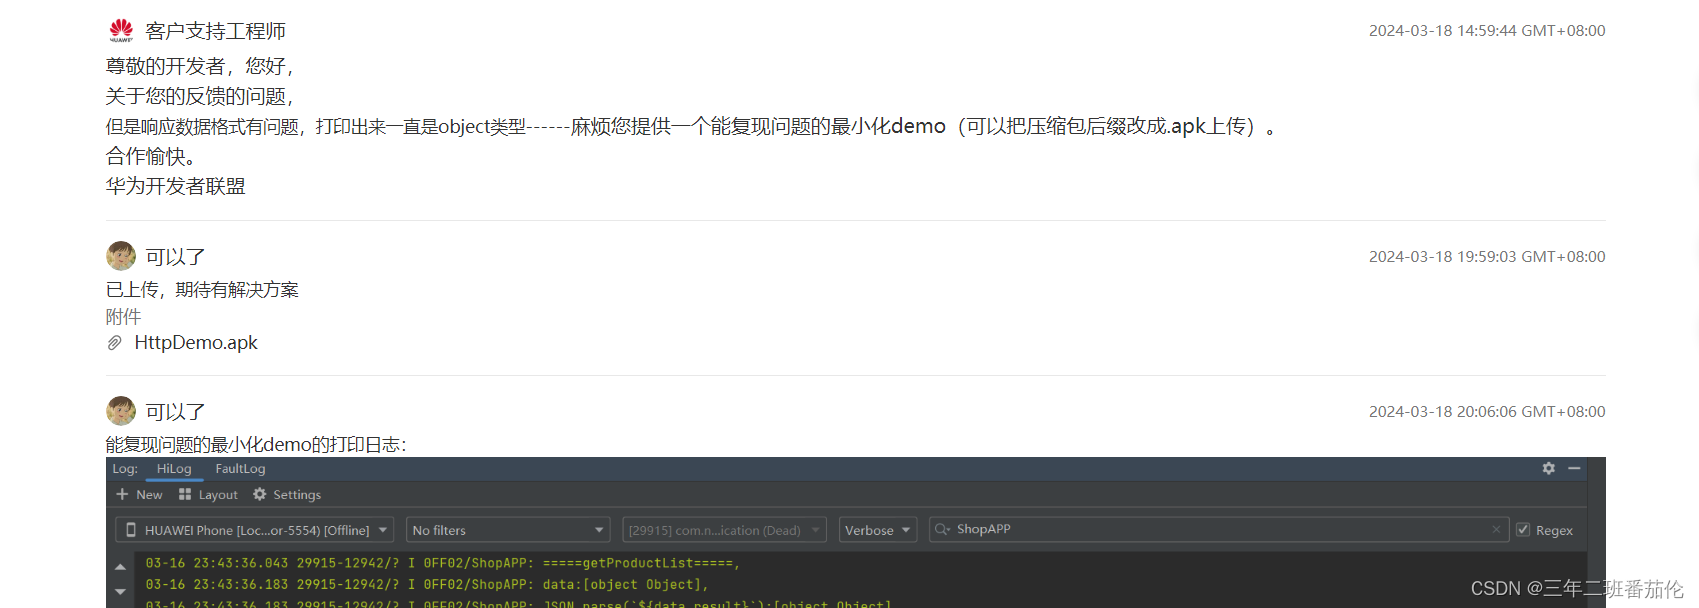The image size is (1699, 608).
Task: Open the log panel gear options
Action: coord(1548,468)
